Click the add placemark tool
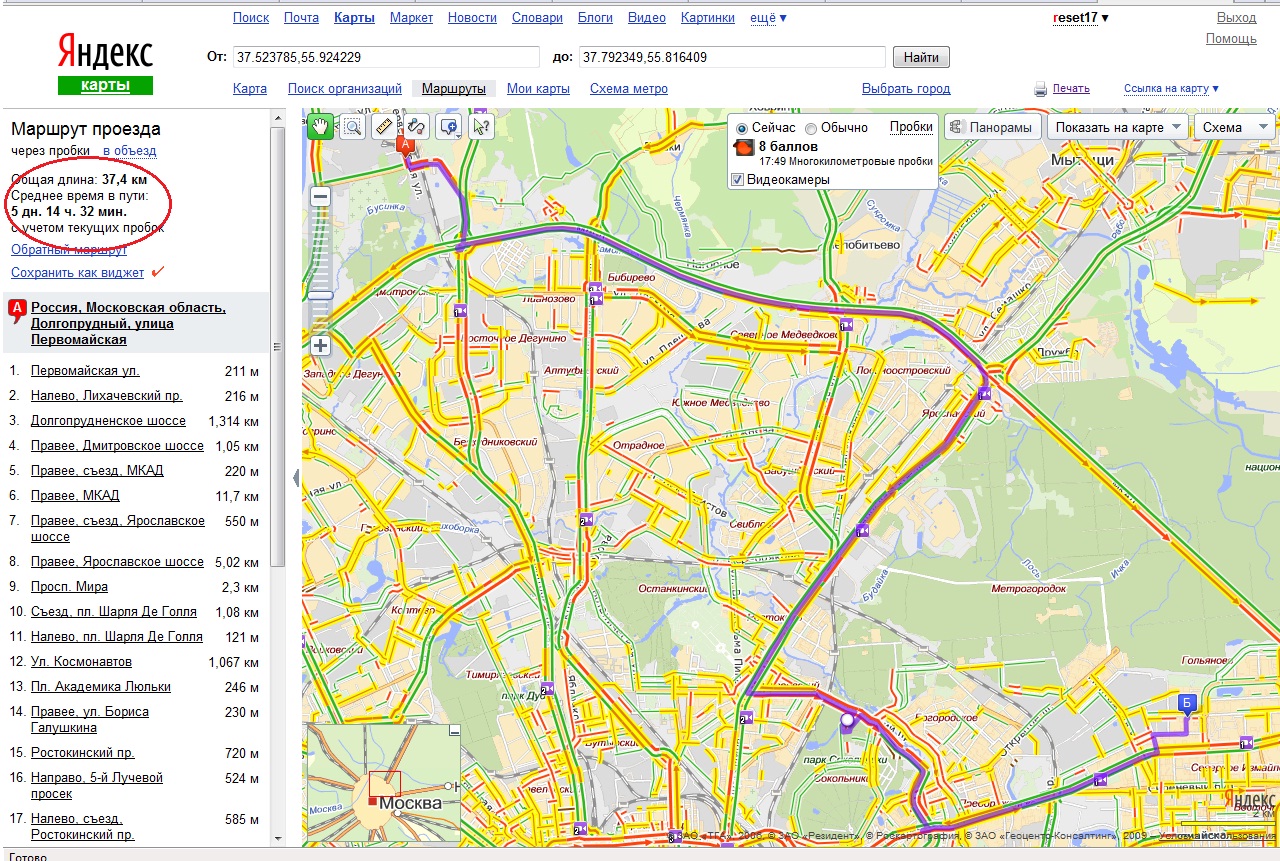 coord(450,126)
